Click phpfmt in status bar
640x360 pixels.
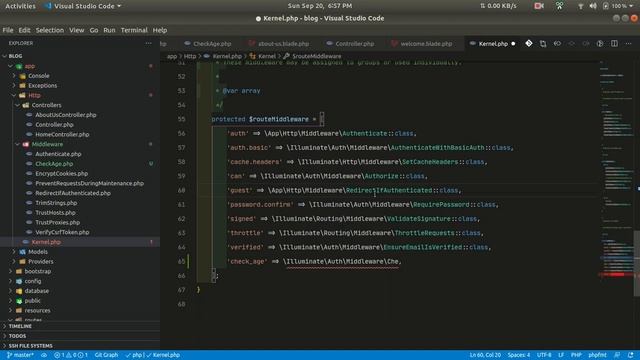[597, 355]
